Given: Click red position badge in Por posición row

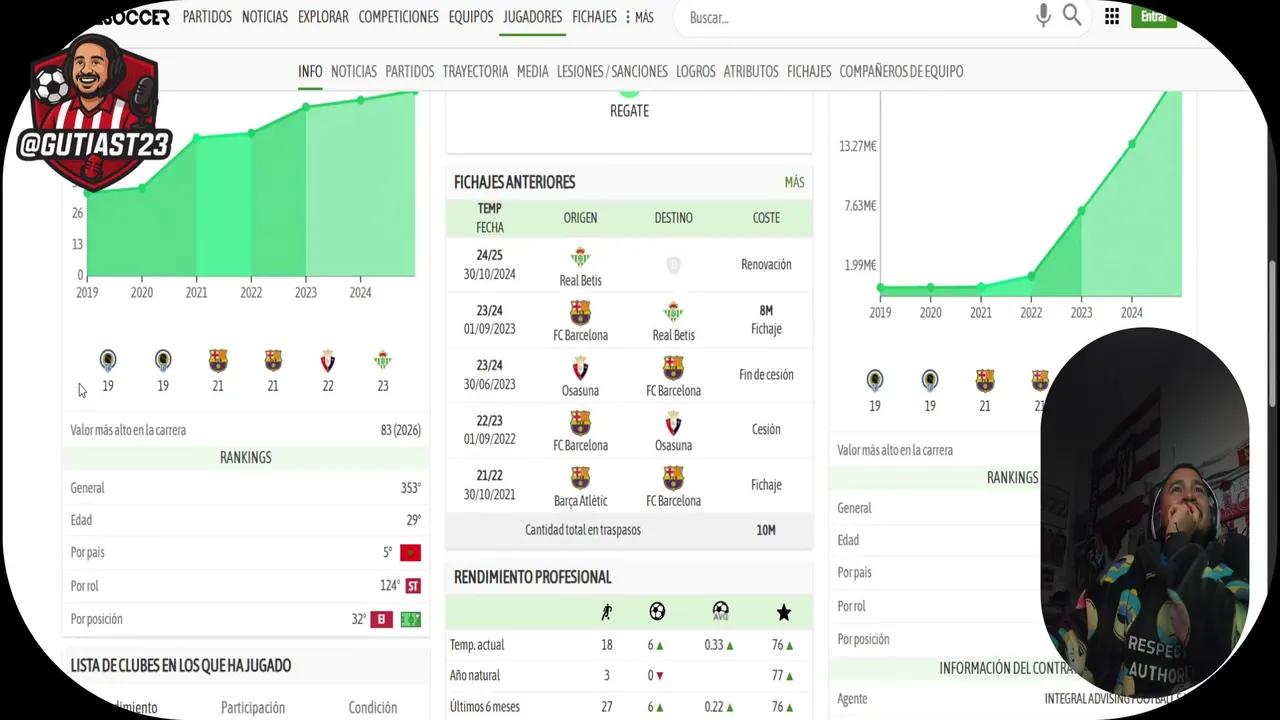Looking at the screenshot, I should (381, 620).
